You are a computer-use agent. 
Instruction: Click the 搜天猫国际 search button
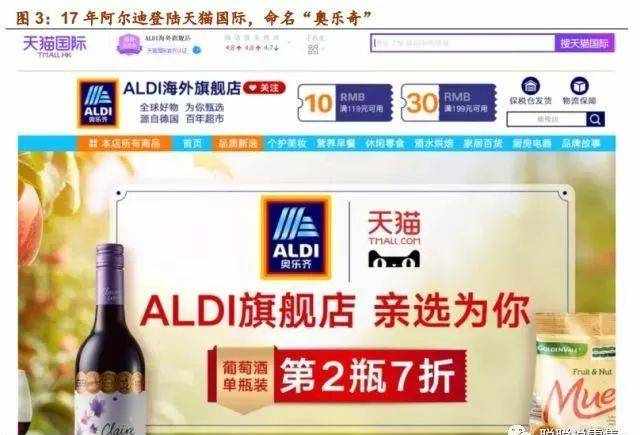click(x=584, y=43)
